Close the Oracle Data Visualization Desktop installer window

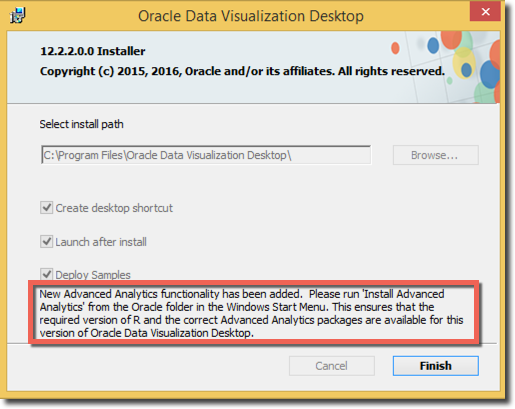click(x=485, y=12)
